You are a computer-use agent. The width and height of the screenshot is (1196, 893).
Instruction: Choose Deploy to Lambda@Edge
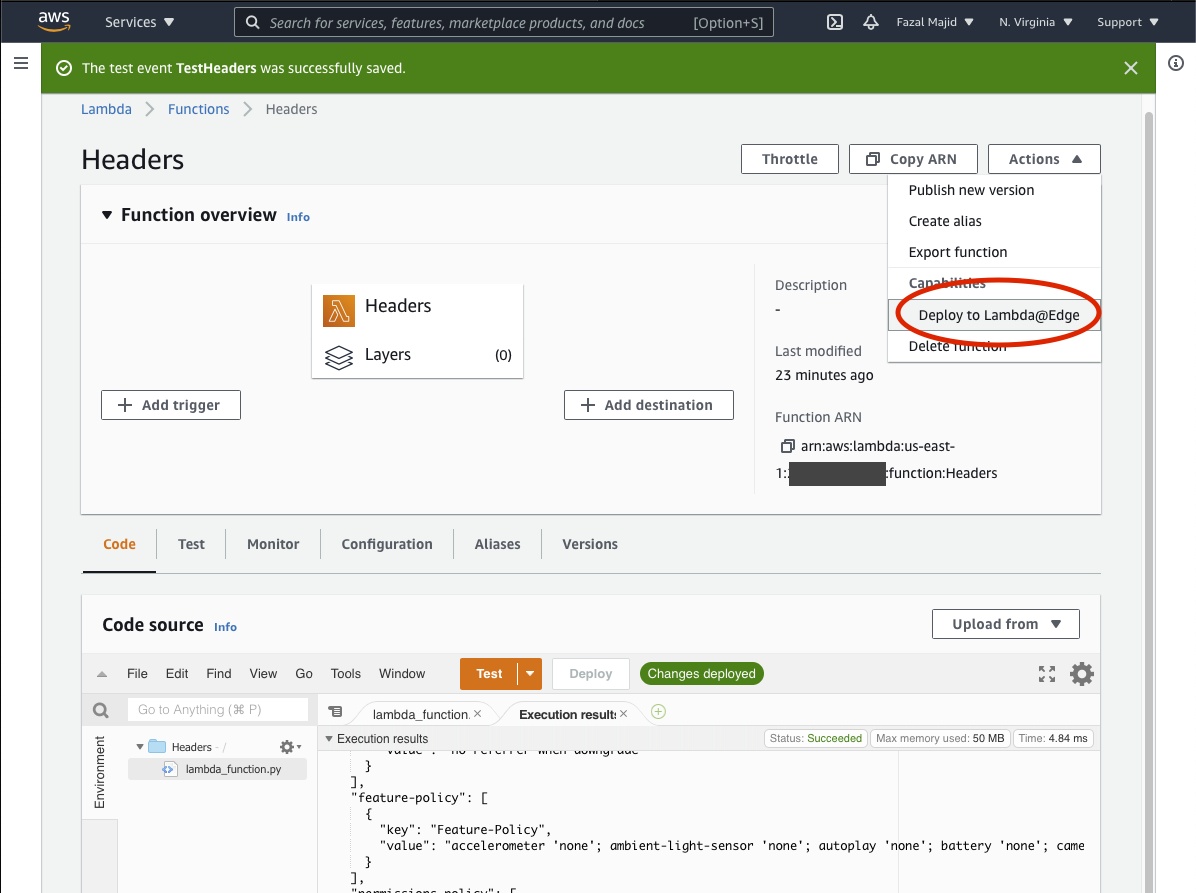(998, 315)
